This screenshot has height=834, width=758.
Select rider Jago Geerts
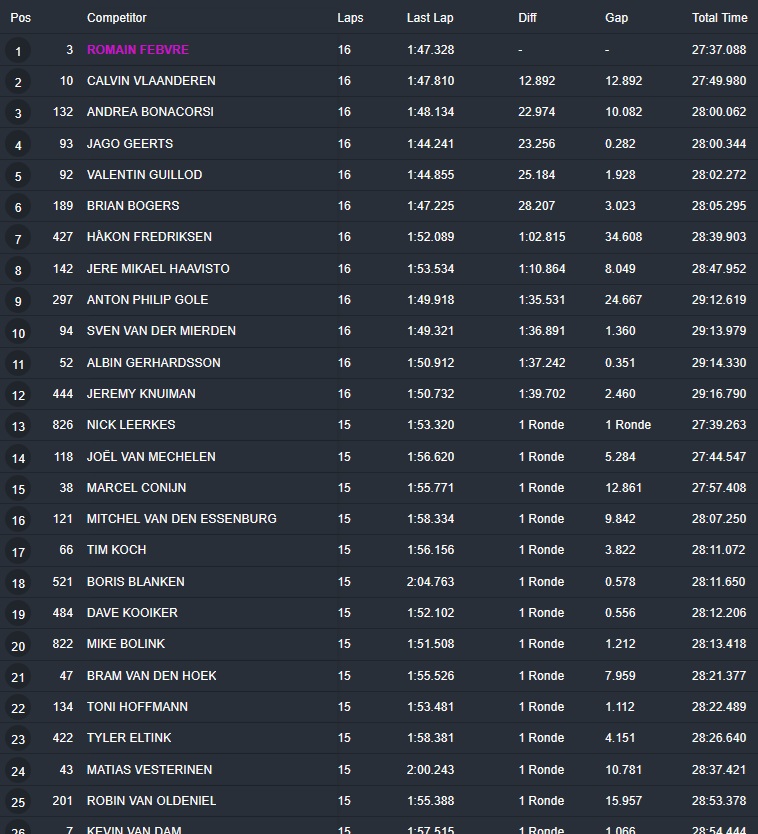(x=130, y=144)
